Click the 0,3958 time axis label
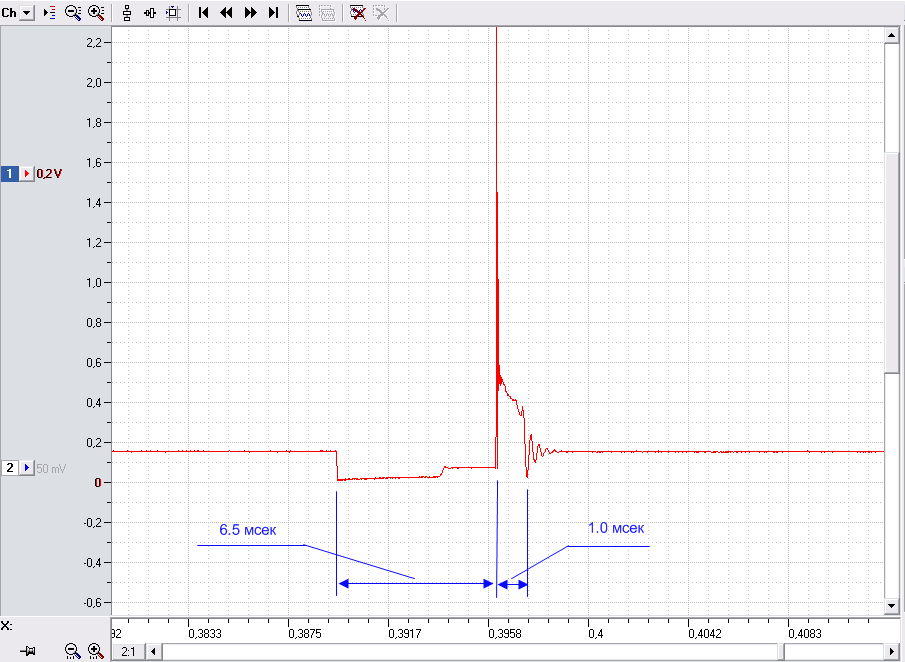 (x=504, y=634)
